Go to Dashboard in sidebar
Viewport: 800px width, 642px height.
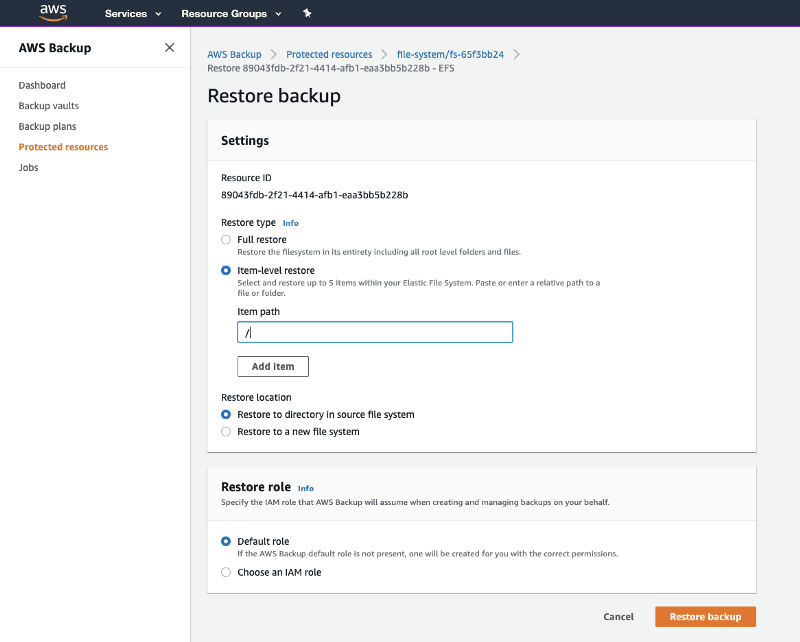coord(42,85)
